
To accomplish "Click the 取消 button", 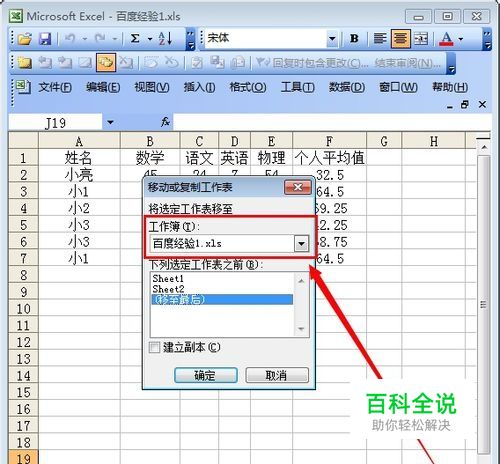I will coord(277,375).
